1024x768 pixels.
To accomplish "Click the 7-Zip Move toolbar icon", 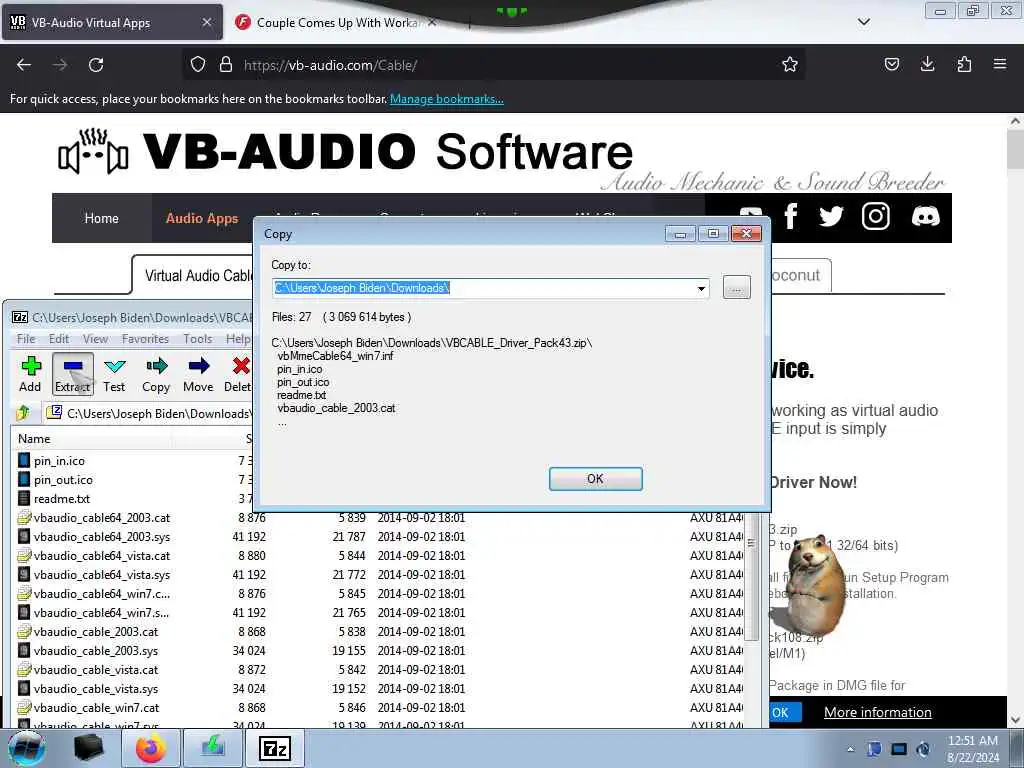I will (x=198, y=374).
